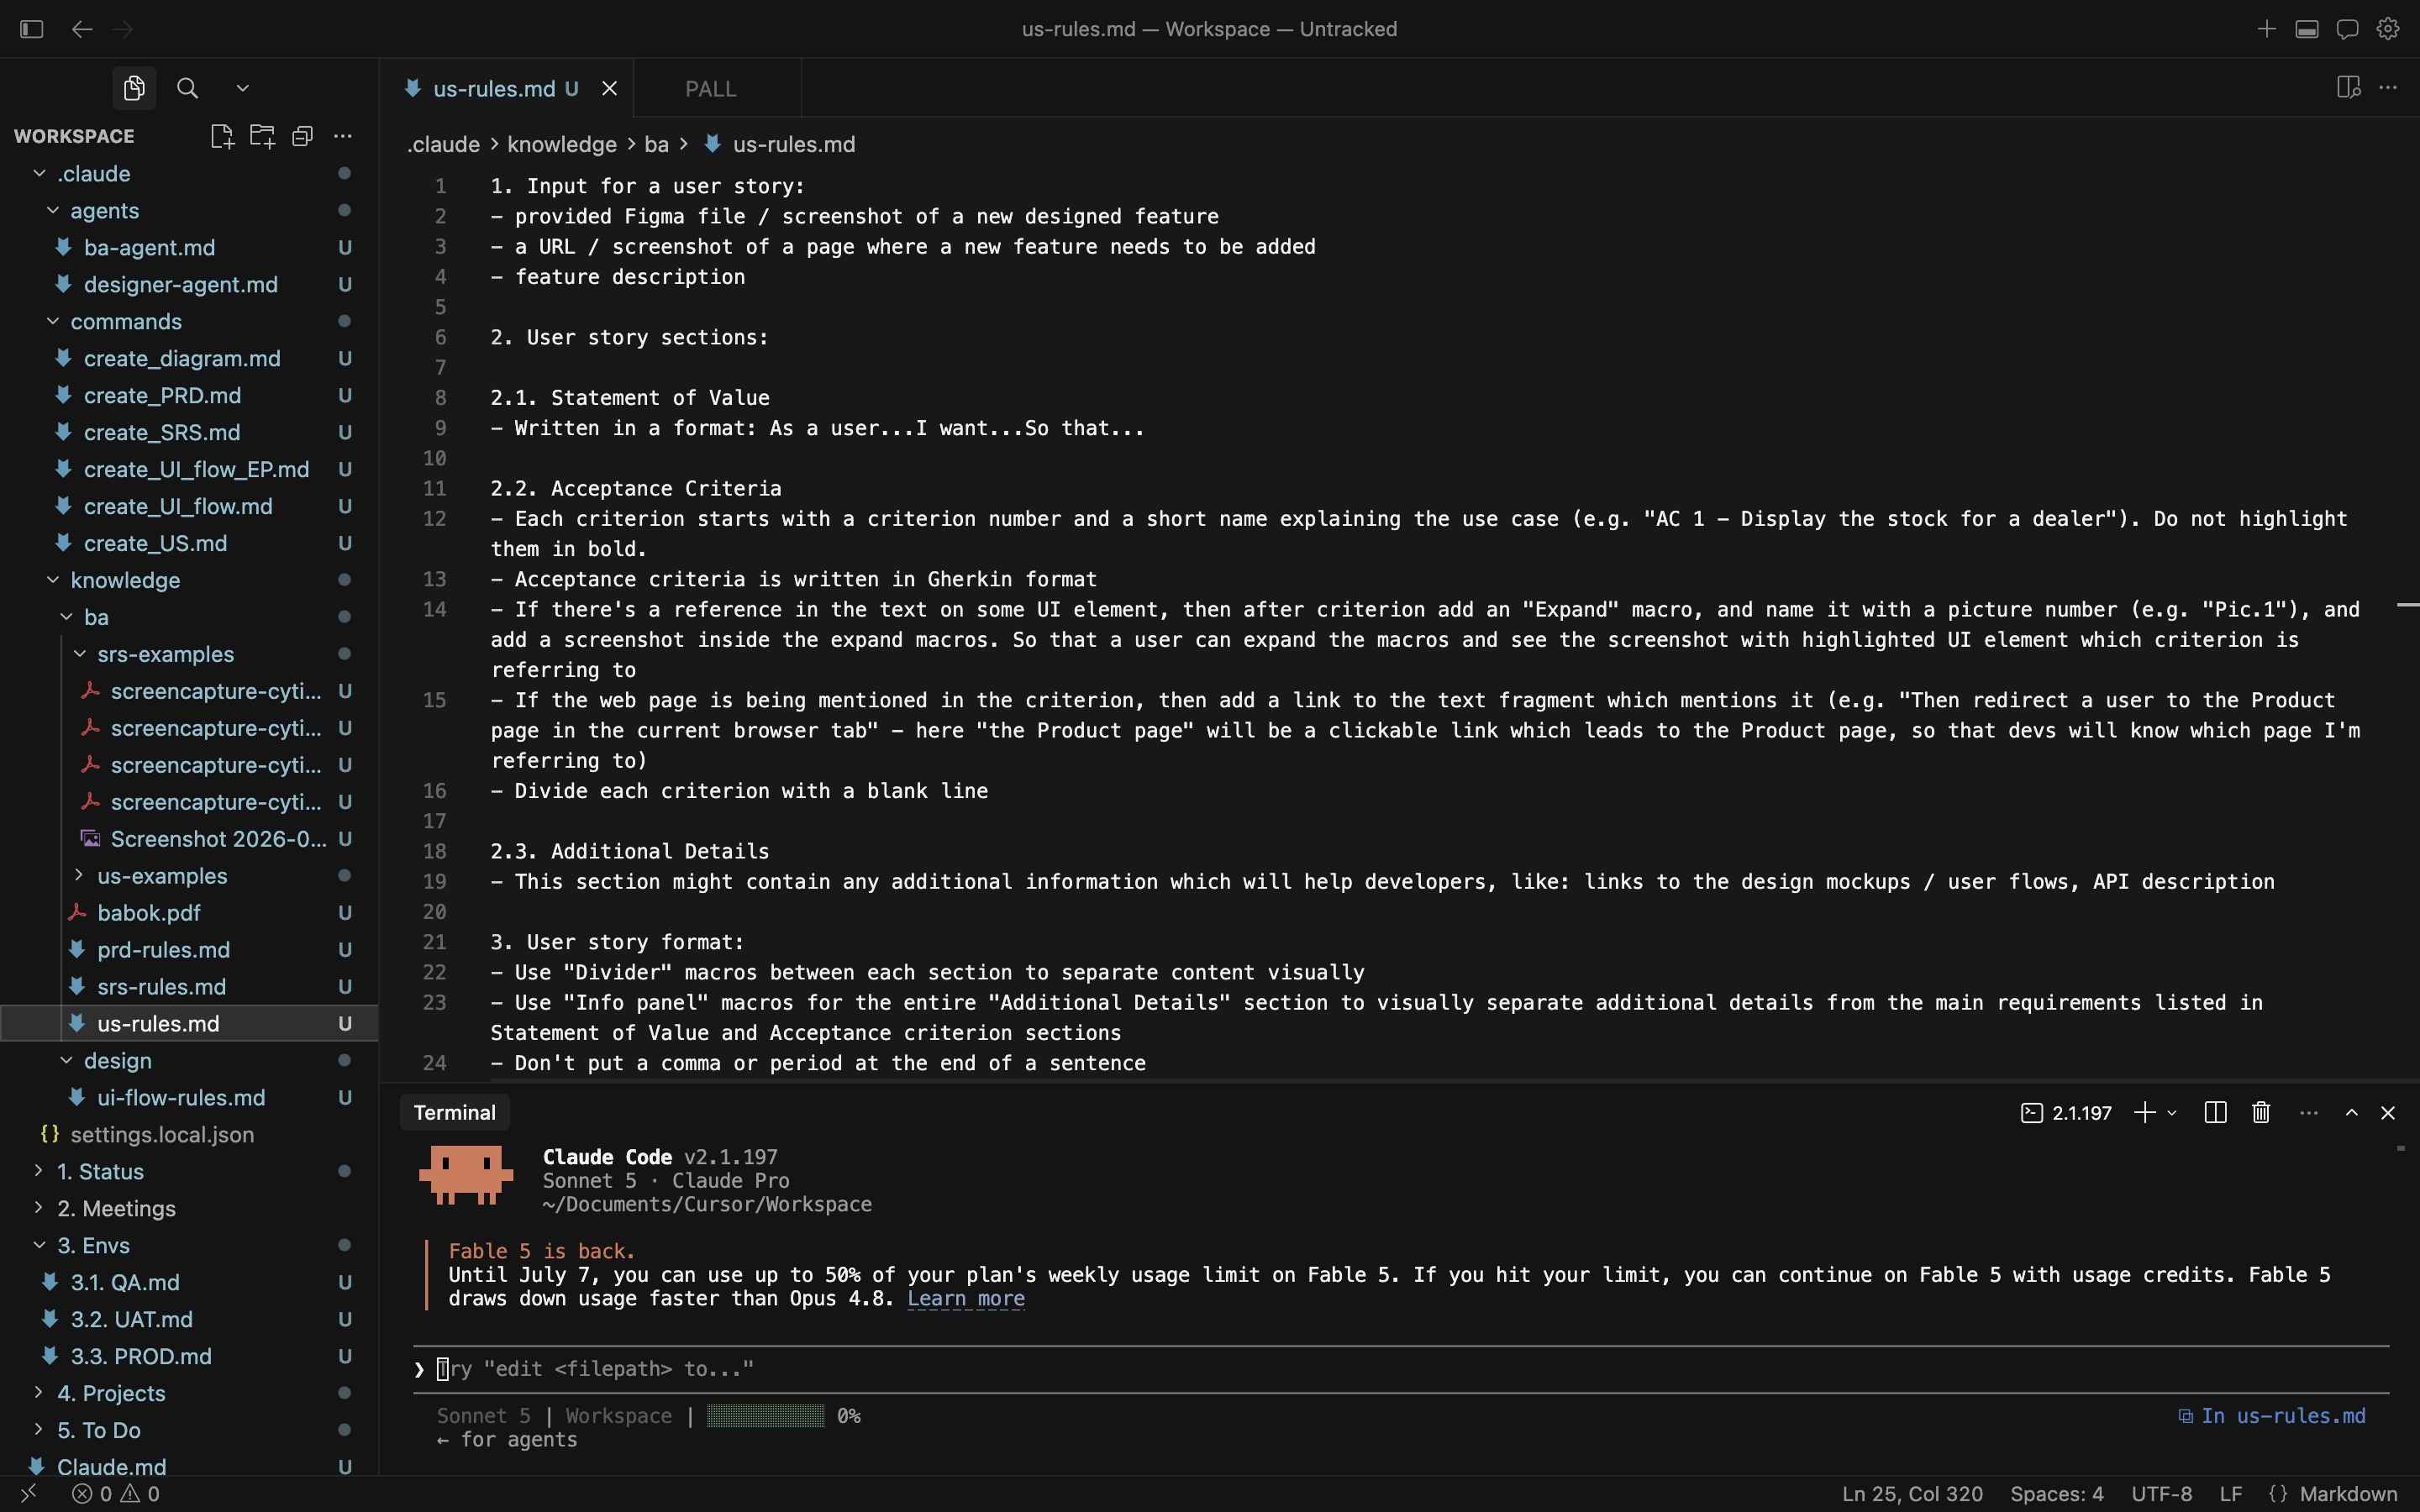Click the ba breadcrumb
The image size is (2420, 1512).
656,144
